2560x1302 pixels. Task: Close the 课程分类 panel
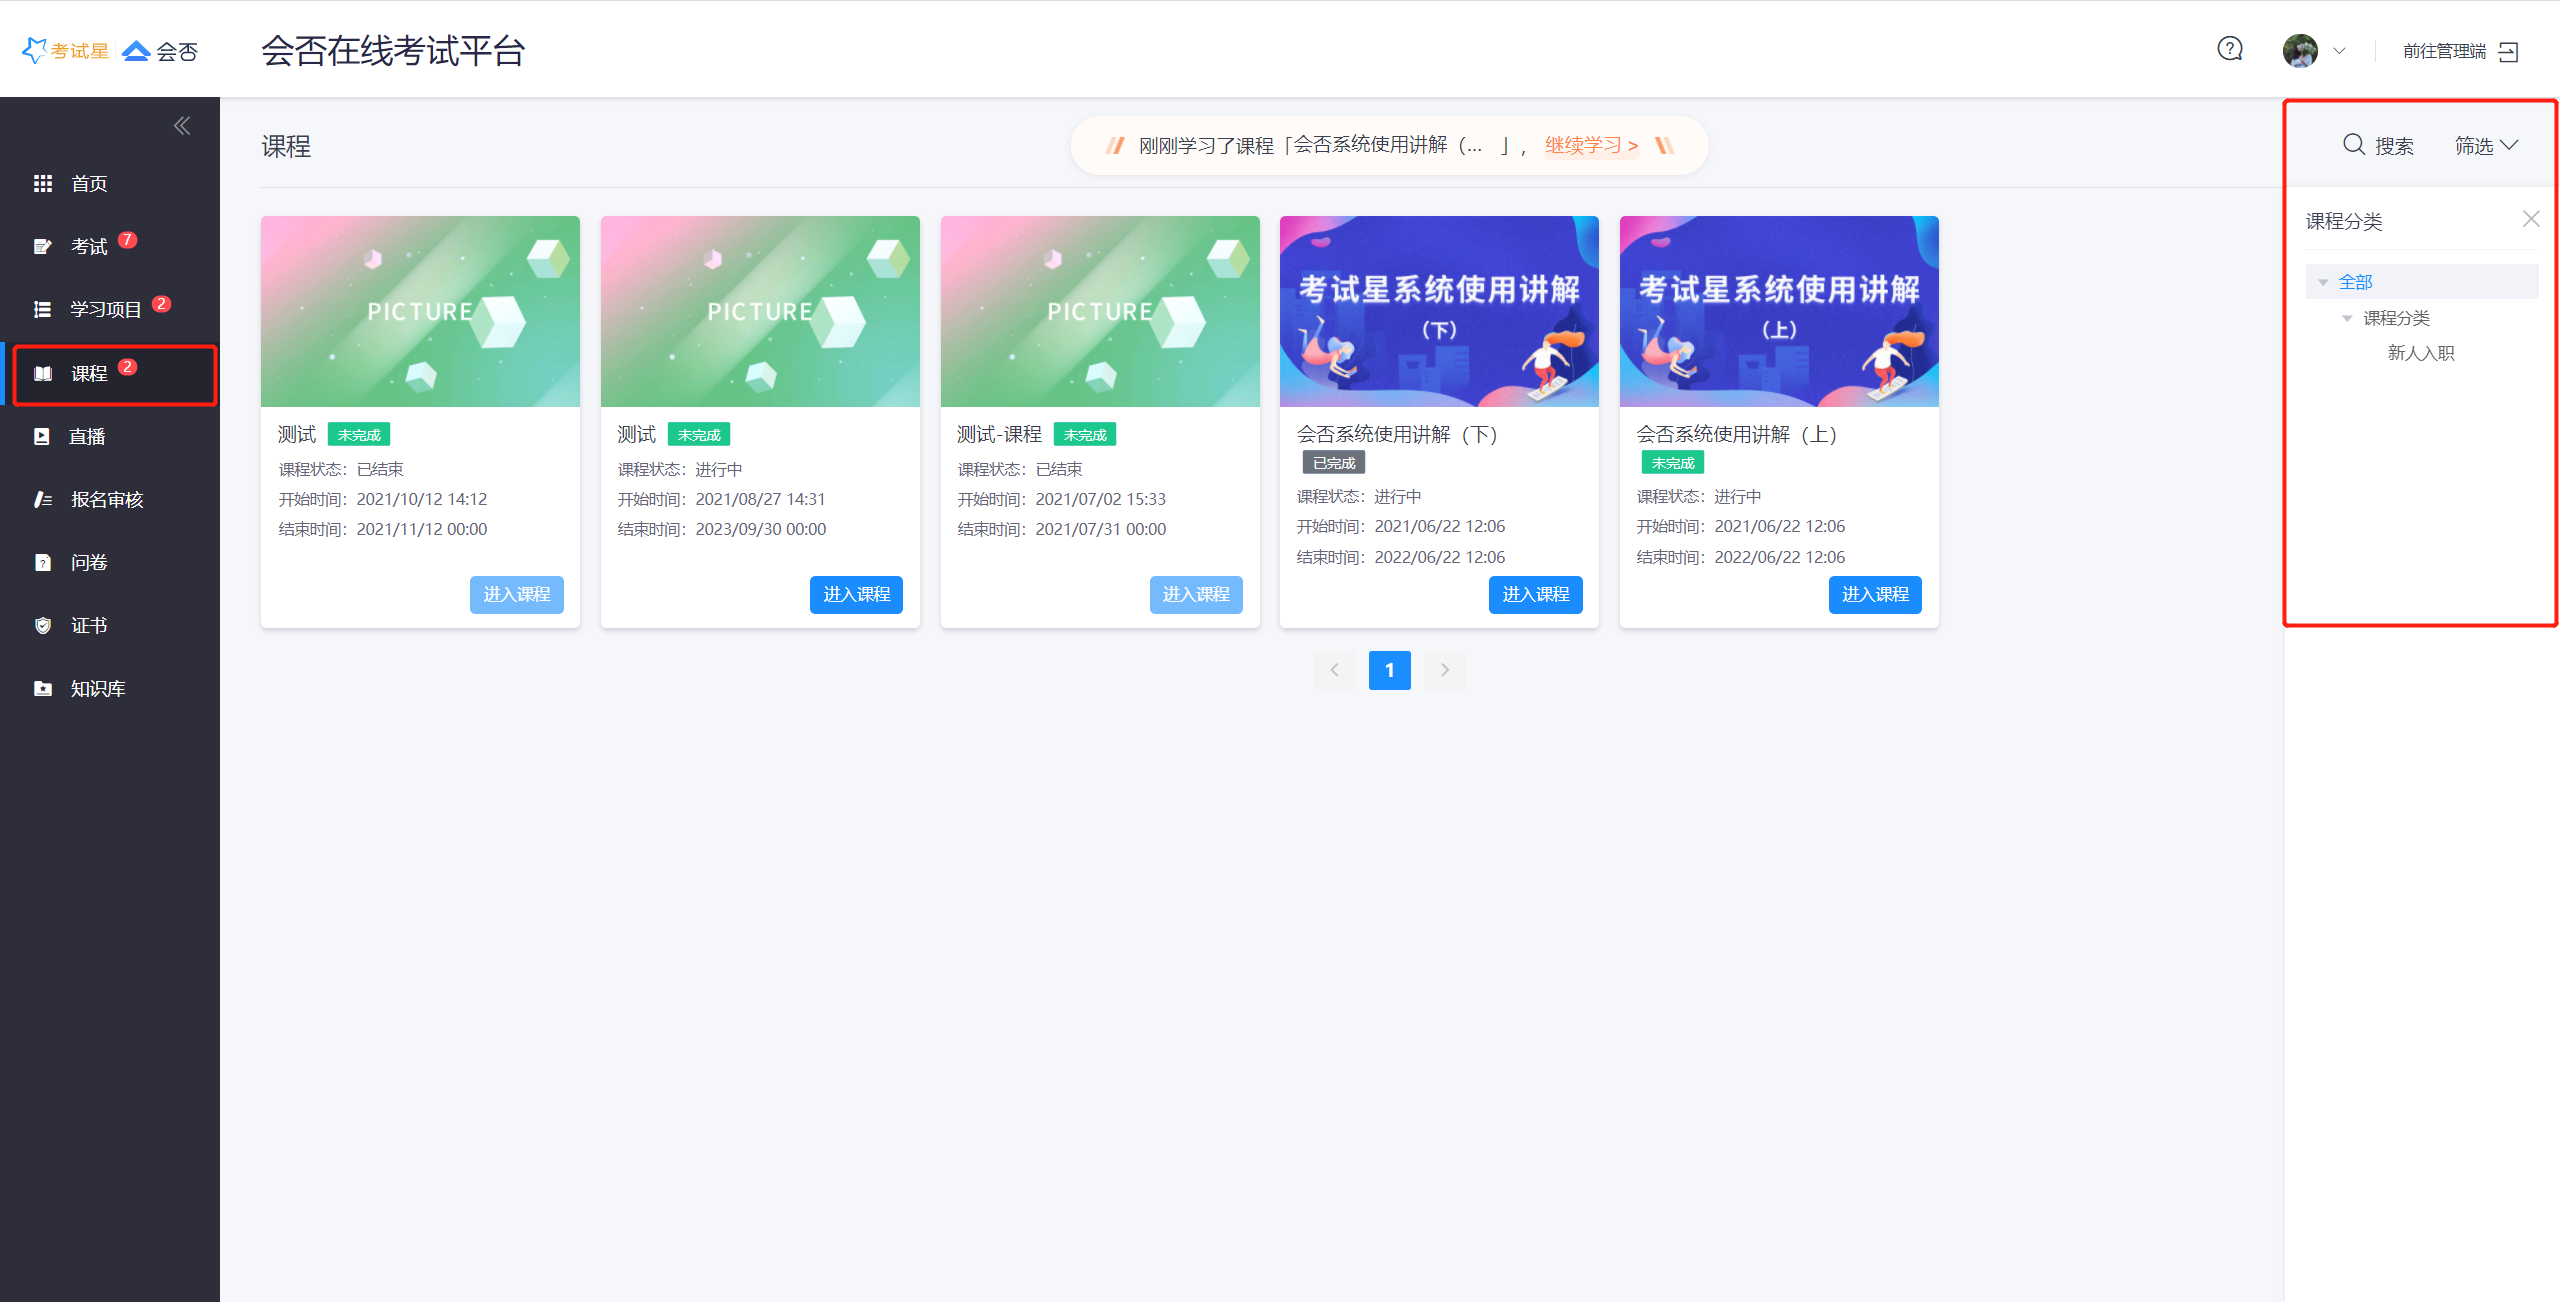pos(2530,219)
